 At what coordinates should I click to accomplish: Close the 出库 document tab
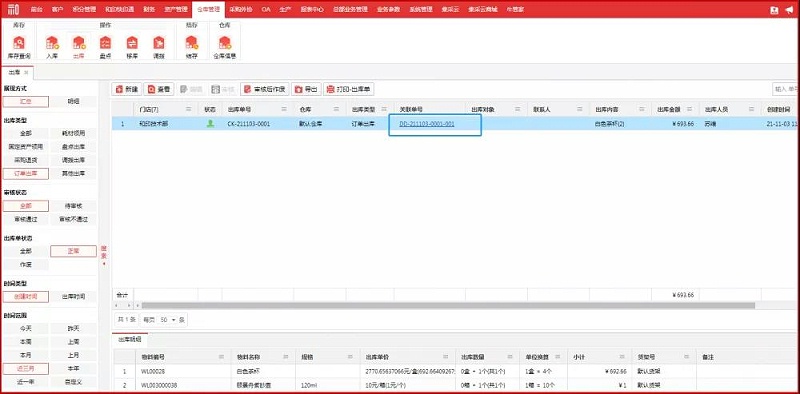[26, 73]
